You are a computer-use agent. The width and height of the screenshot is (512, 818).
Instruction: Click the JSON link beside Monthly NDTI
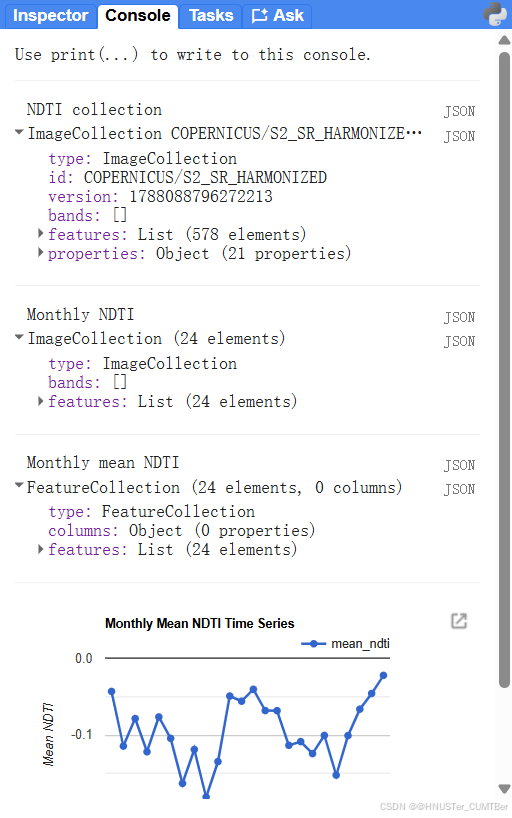459,317
